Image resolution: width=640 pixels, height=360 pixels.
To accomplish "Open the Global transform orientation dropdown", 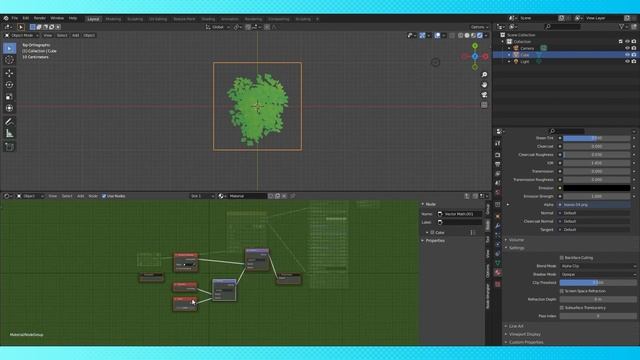I will tap(218, 27).
